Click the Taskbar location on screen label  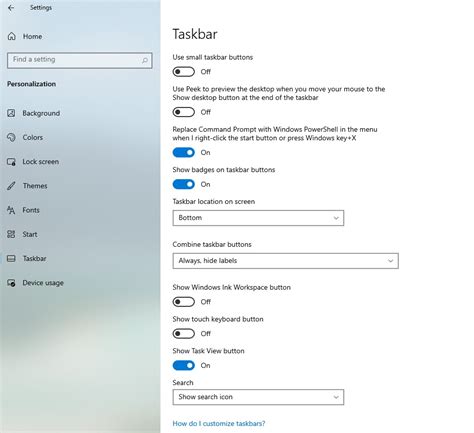click(x=214, y=201)
